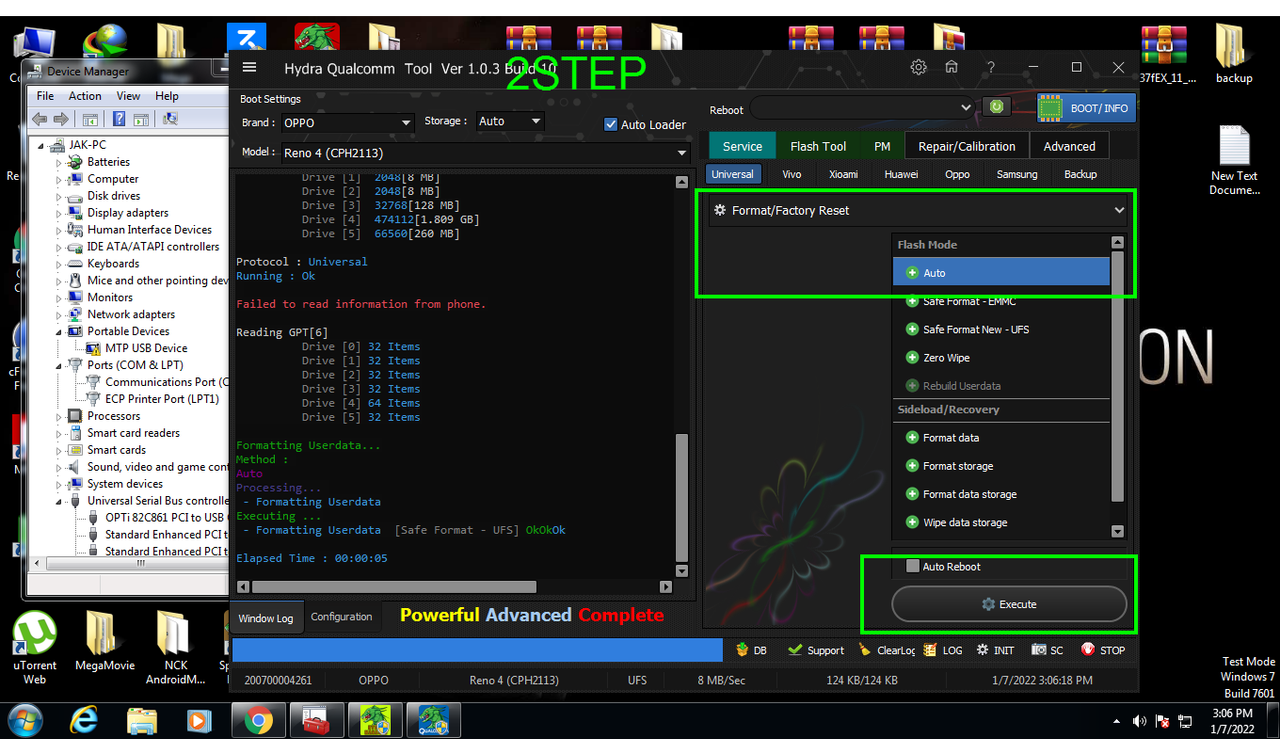Open Hydra settings gear icon
Screen dimensions: 1280x739
(x=918, y=68)
